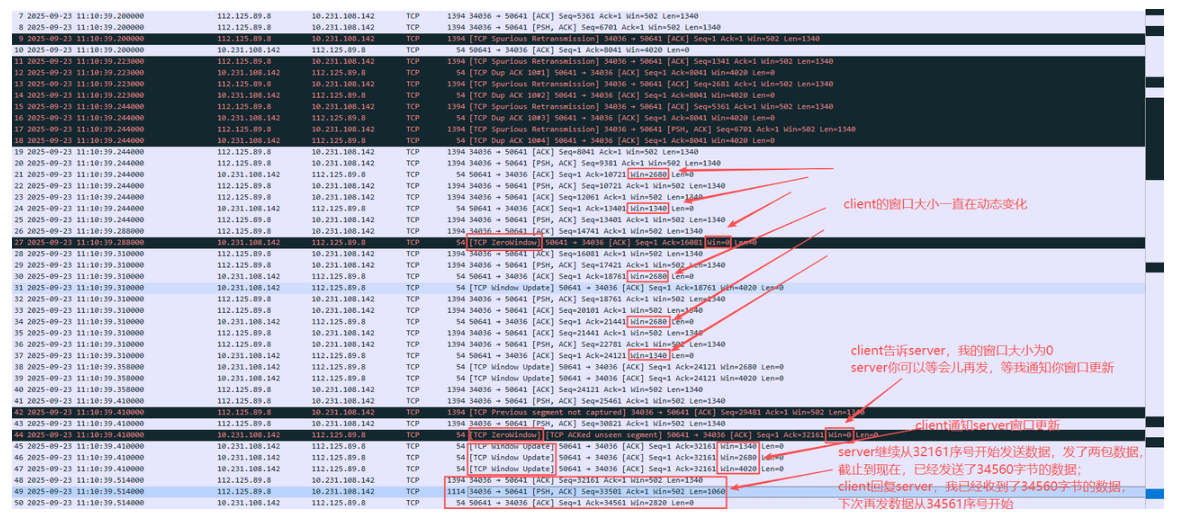Click the packet list minimap scrollbar

pyautogui.click(x=1153, y=258)
